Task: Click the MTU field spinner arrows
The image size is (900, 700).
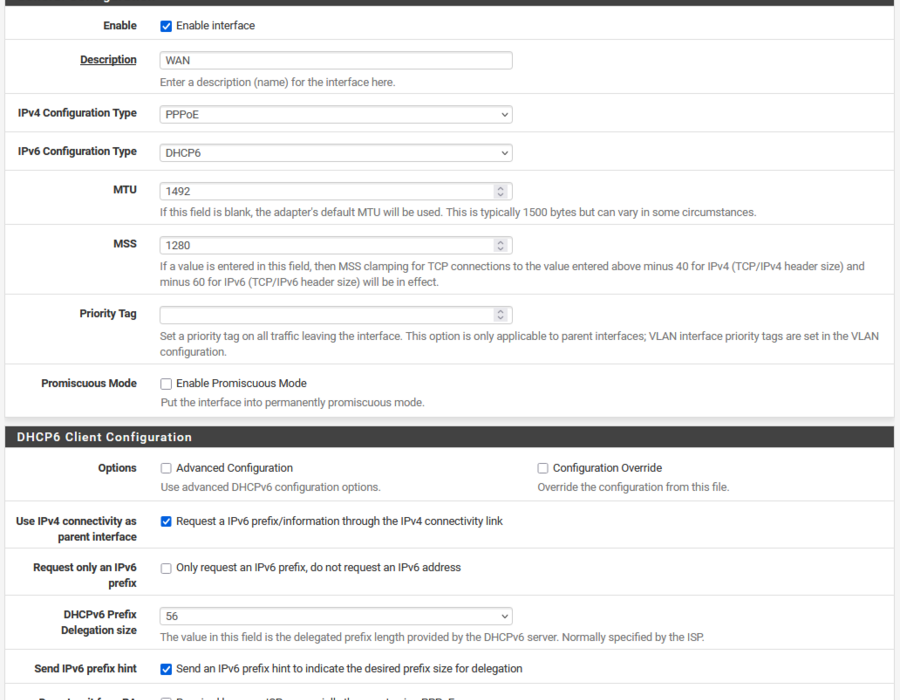Action: (501, 192)
